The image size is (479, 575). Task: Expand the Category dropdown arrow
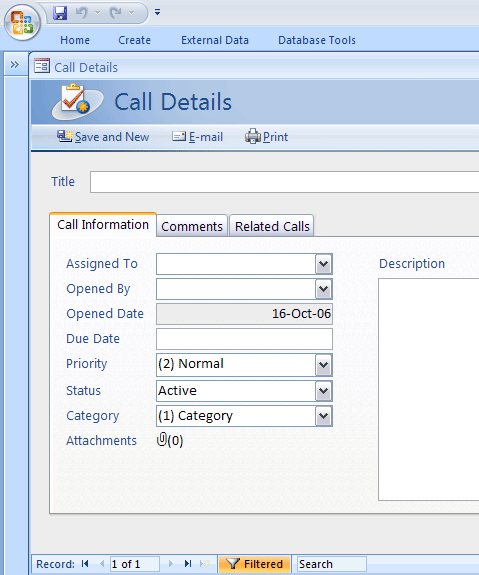coord(323,416)
